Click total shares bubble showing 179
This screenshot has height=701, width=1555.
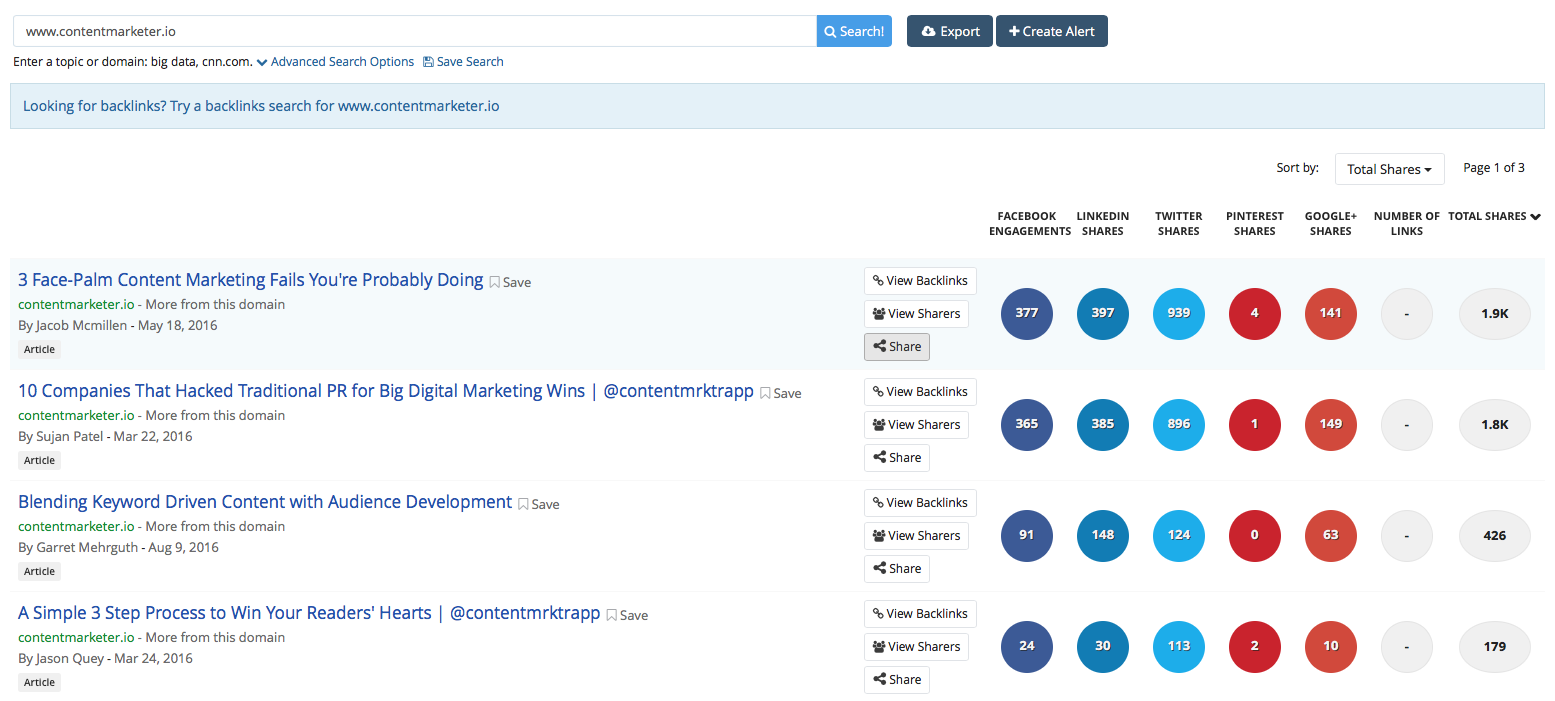1495,646
